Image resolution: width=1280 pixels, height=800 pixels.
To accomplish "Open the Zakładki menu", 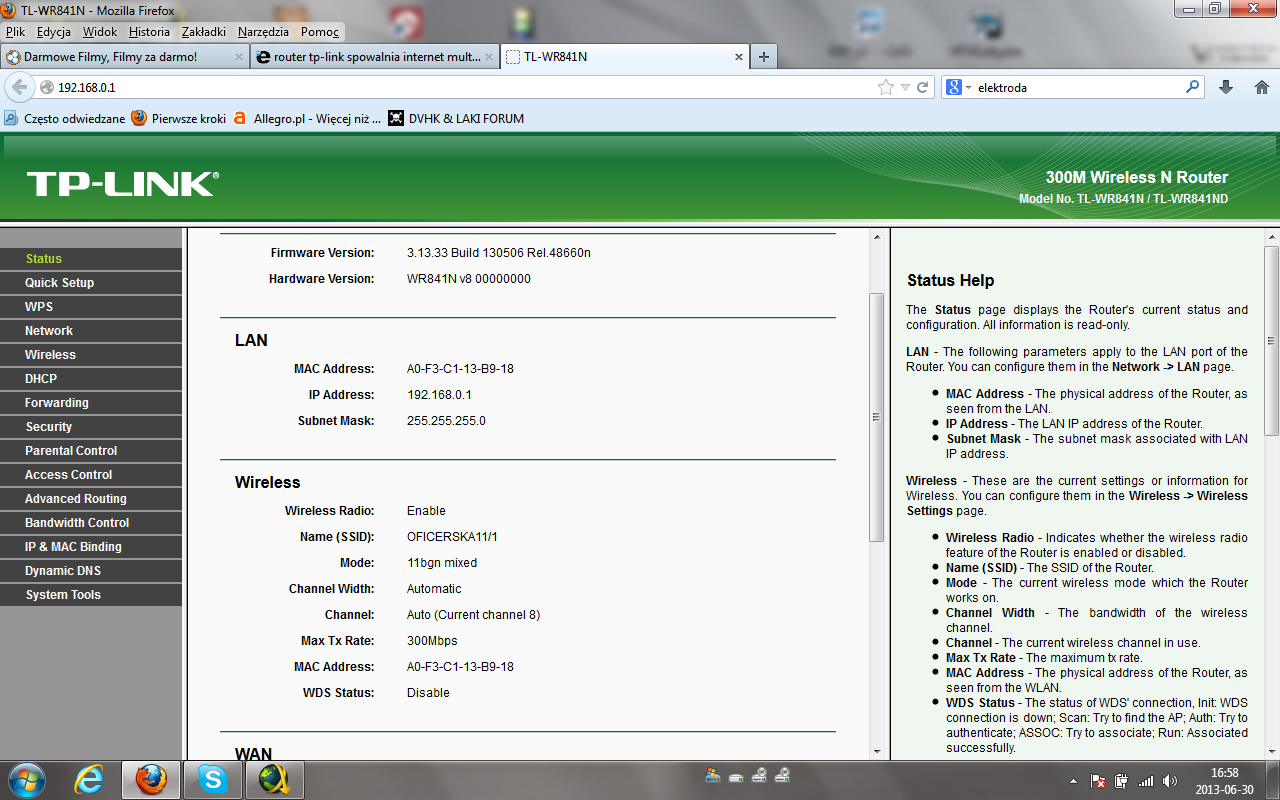I will click(203, 32).
